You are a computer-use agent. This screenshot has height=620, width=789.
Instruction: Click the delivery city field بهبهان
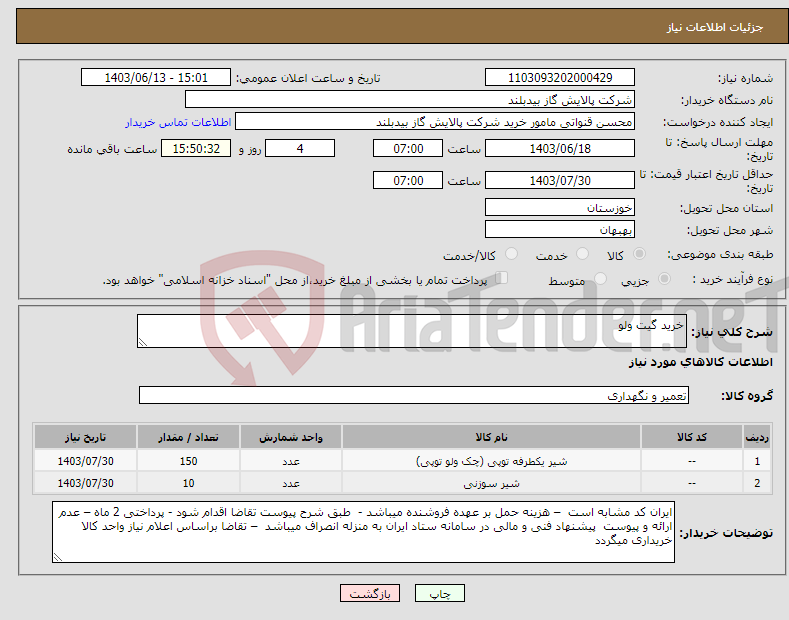pyautogui.click(x=560, y=229)
